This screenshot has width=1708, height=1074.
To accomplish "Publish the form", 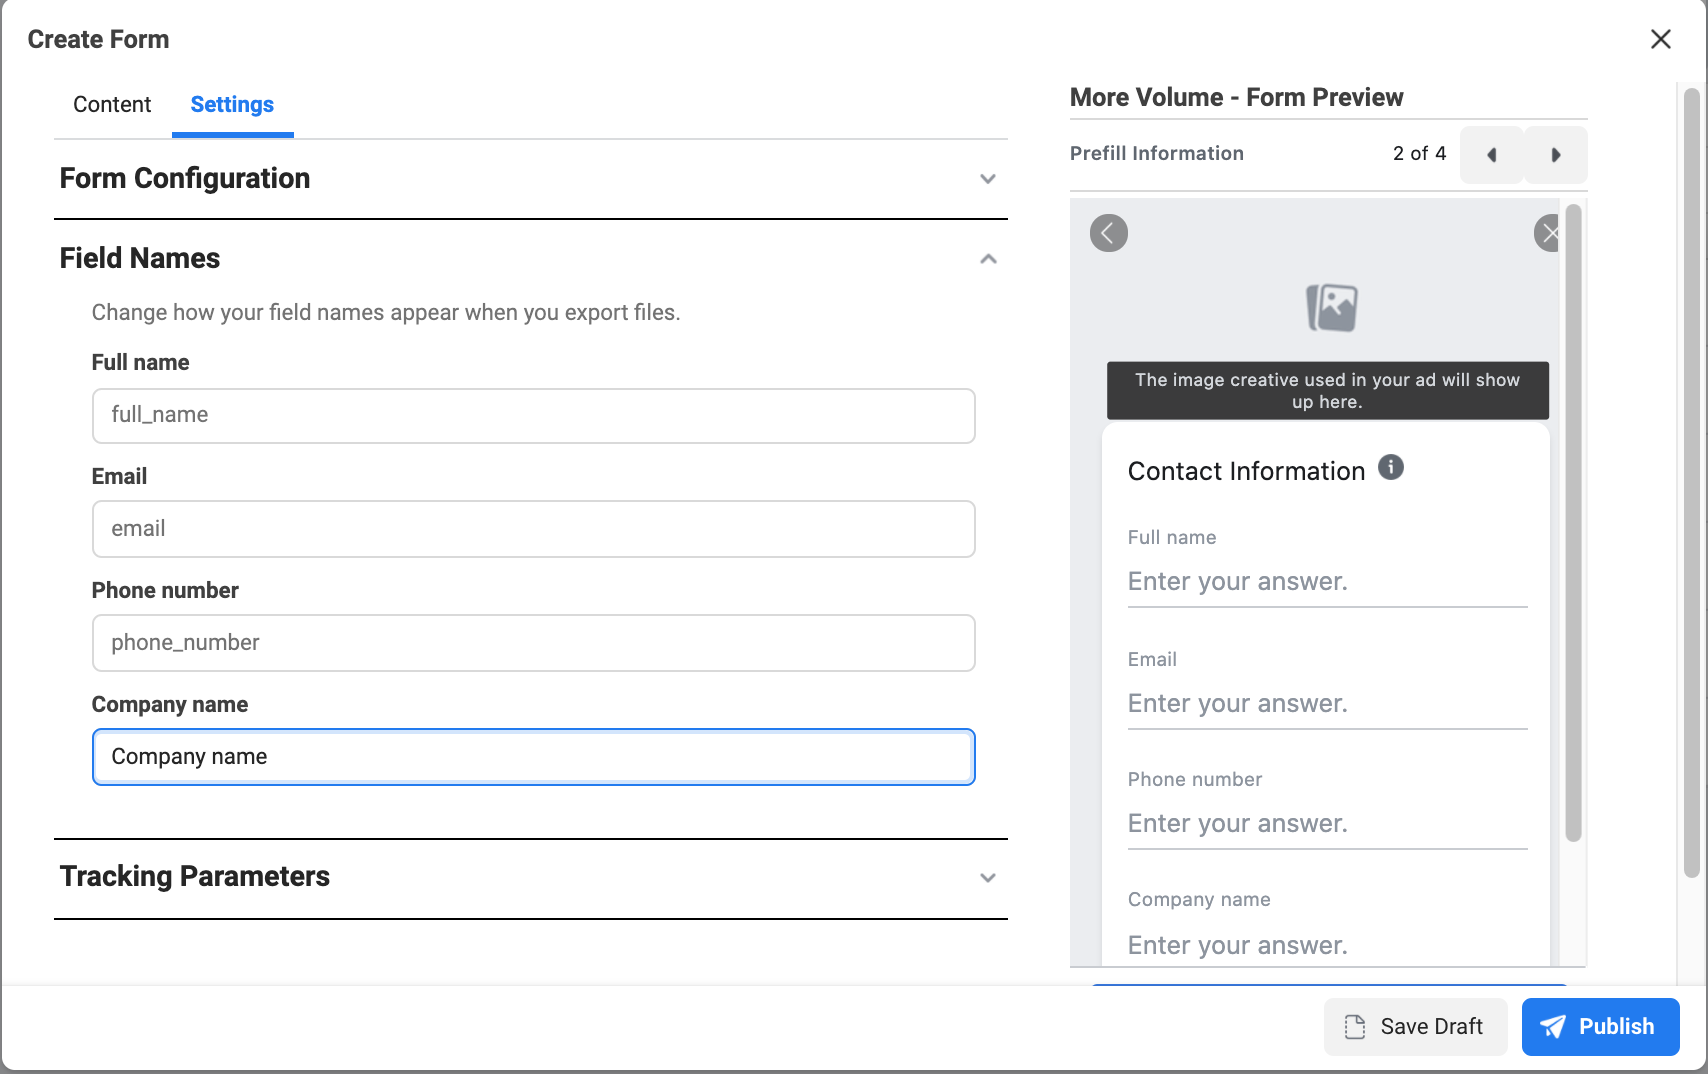I will [1600, 1027].
